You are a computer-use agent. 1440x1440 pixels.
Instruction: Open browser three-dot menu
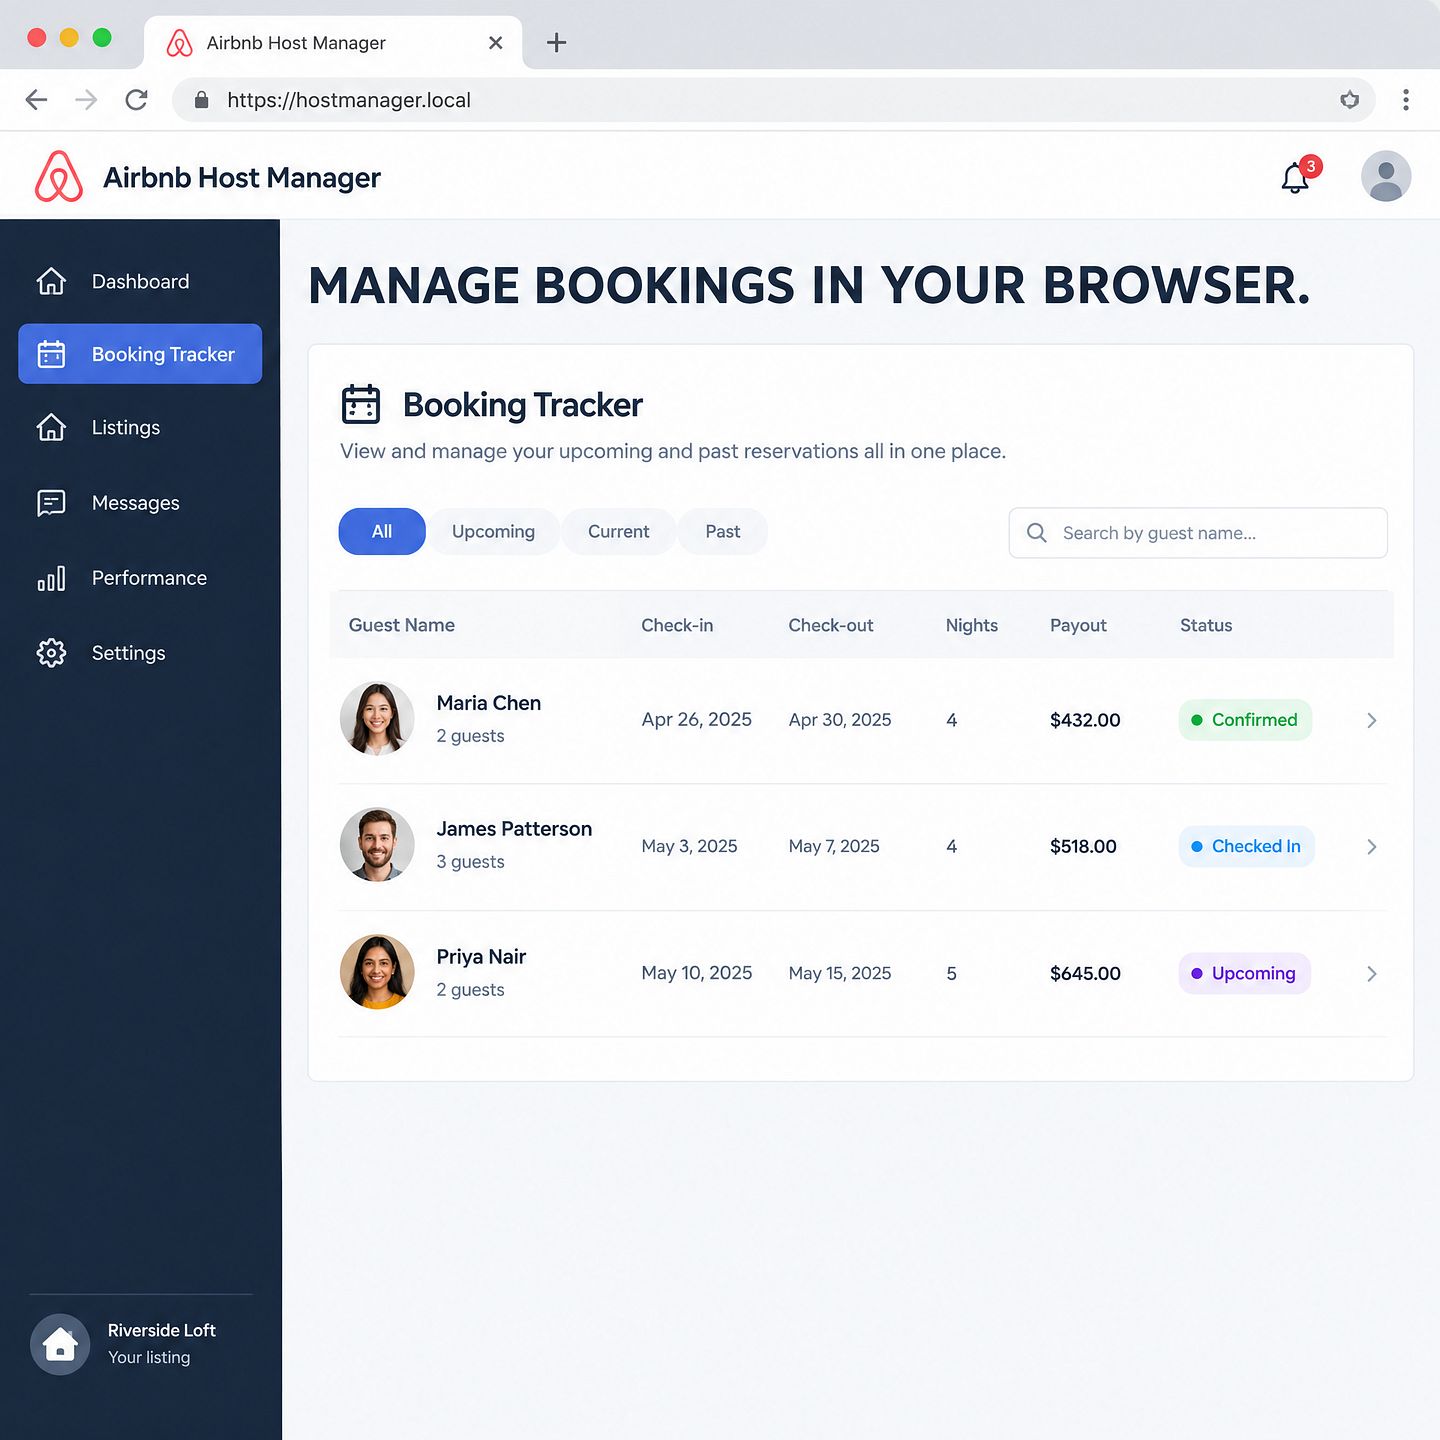[1406, 100]
